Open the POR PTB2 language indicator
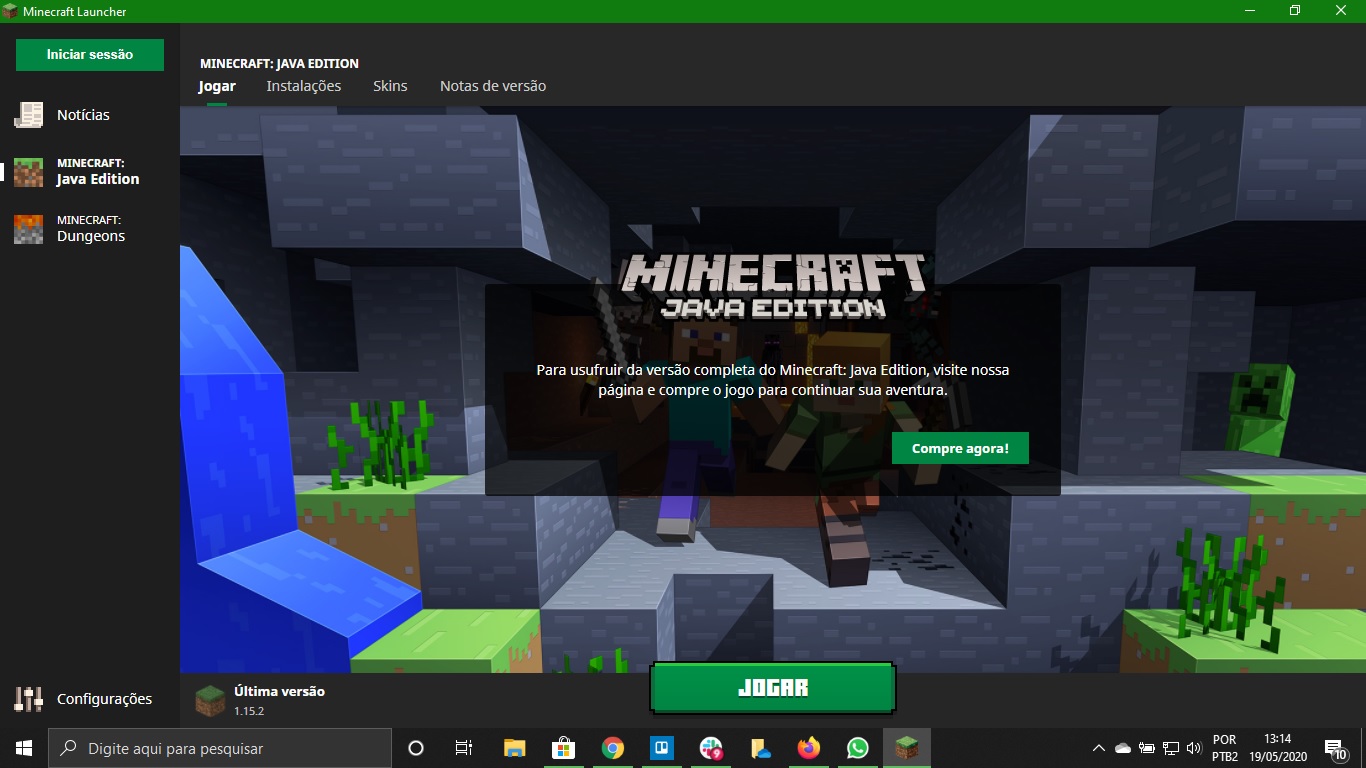1366x768 pixels. coord(1225,748)
